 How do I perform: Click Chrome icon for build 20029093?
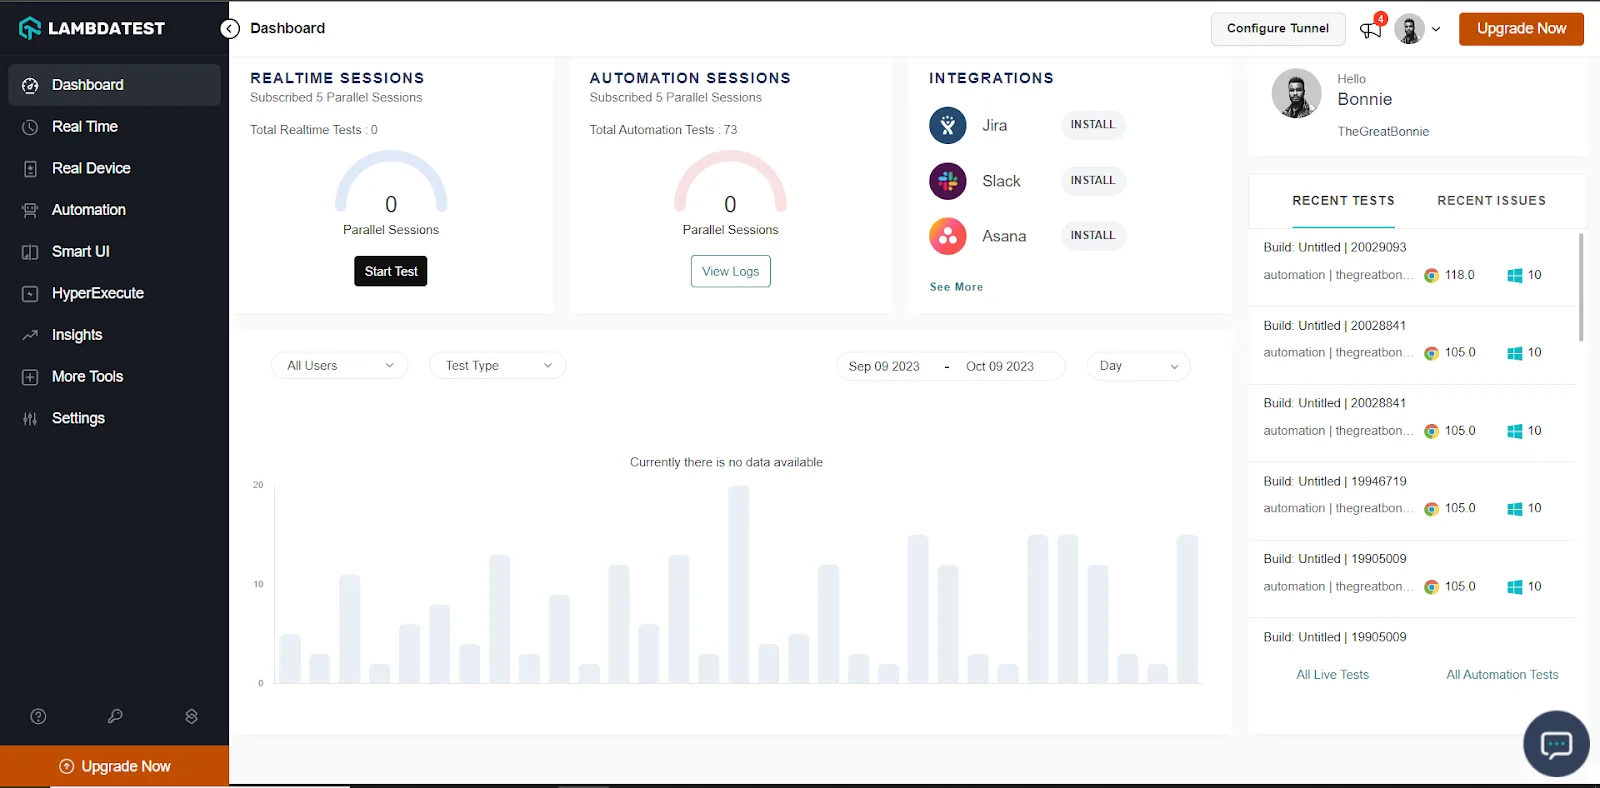pos(1431,275)
